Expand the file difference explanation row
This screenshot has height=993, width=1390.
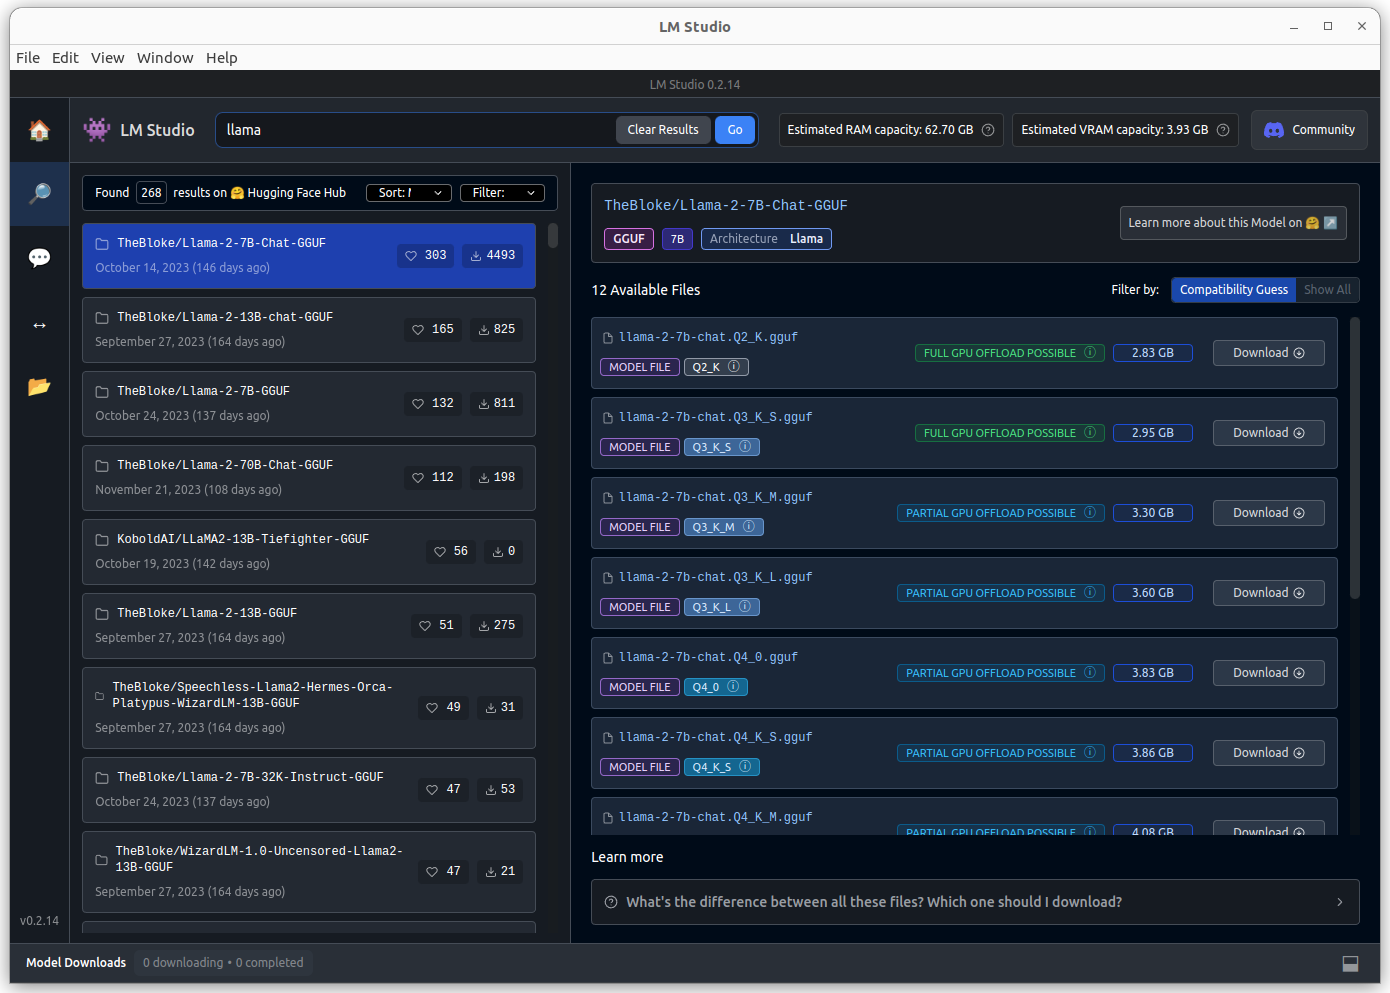(975, 902)
